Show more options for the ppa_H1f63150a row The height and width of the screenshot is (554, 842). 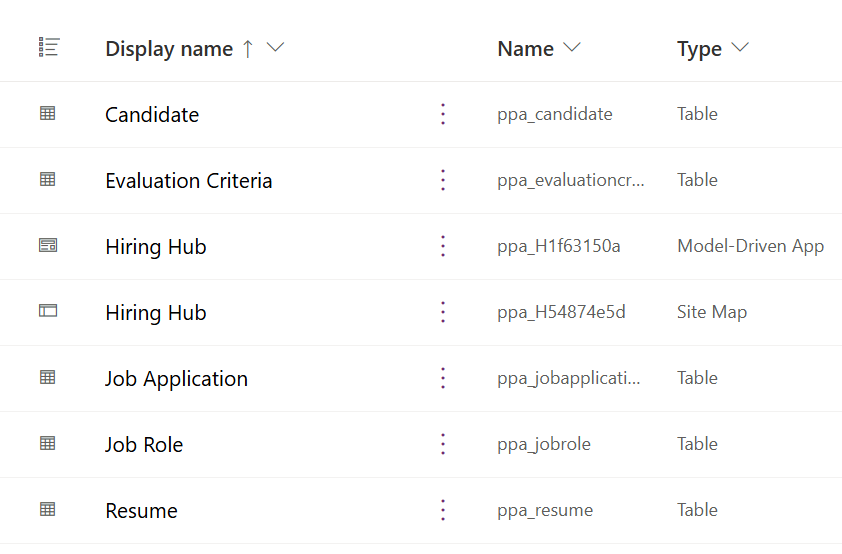(443, 246)
